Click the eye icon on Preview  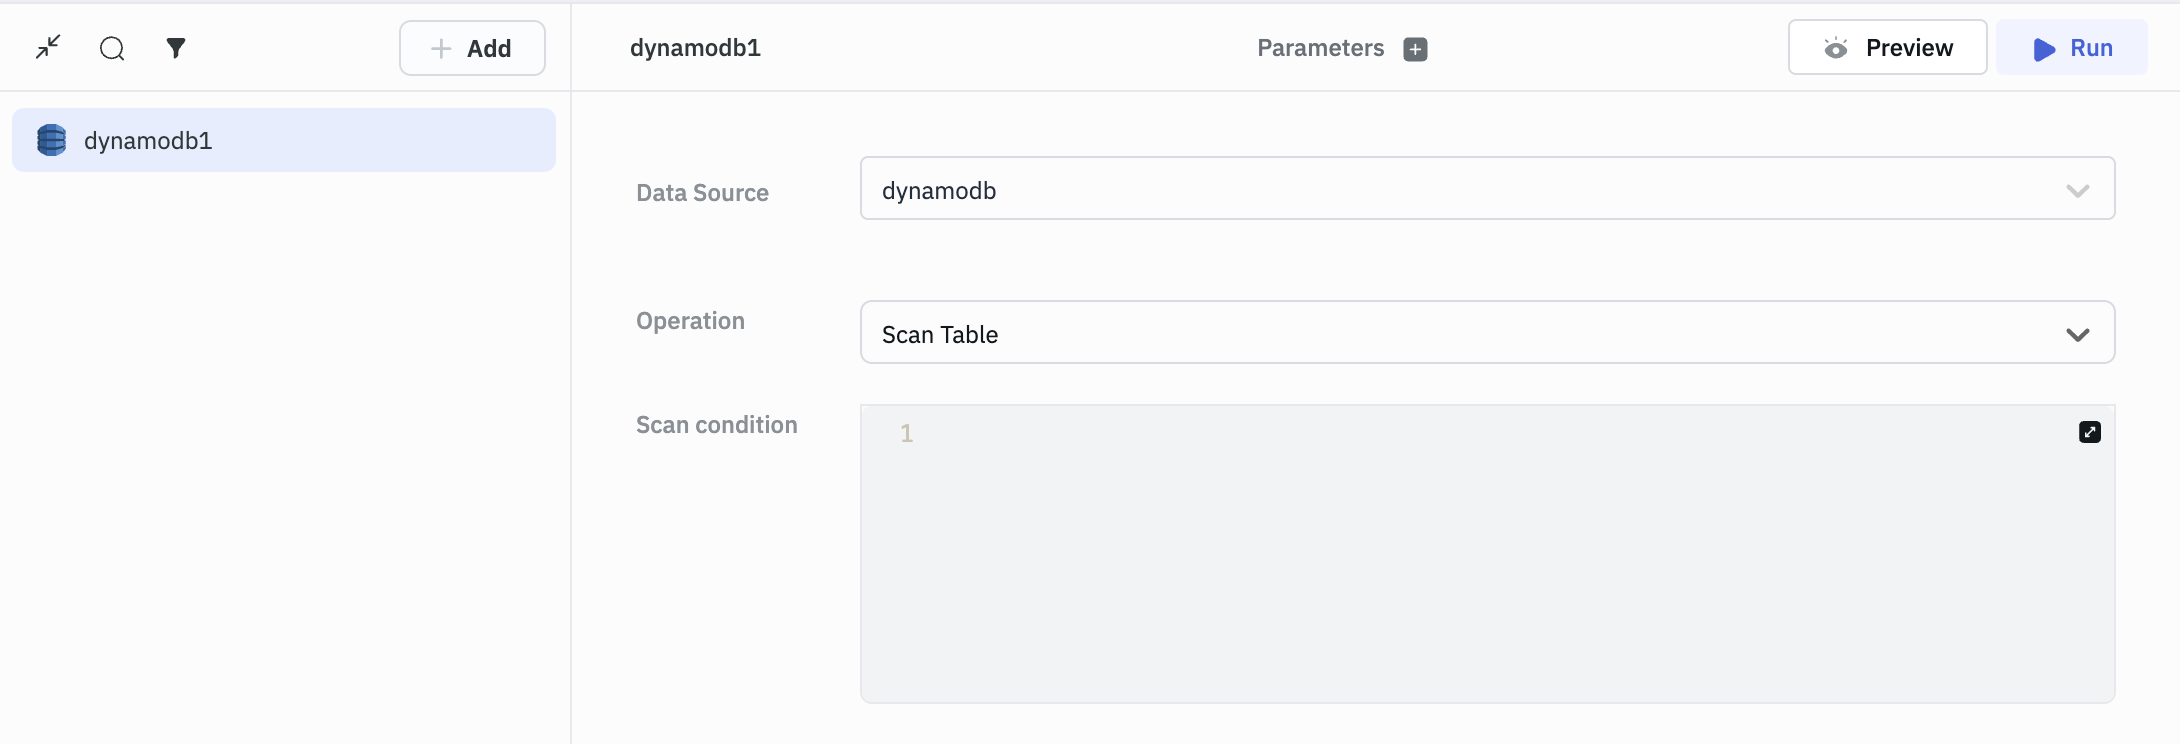(1835, 48)
